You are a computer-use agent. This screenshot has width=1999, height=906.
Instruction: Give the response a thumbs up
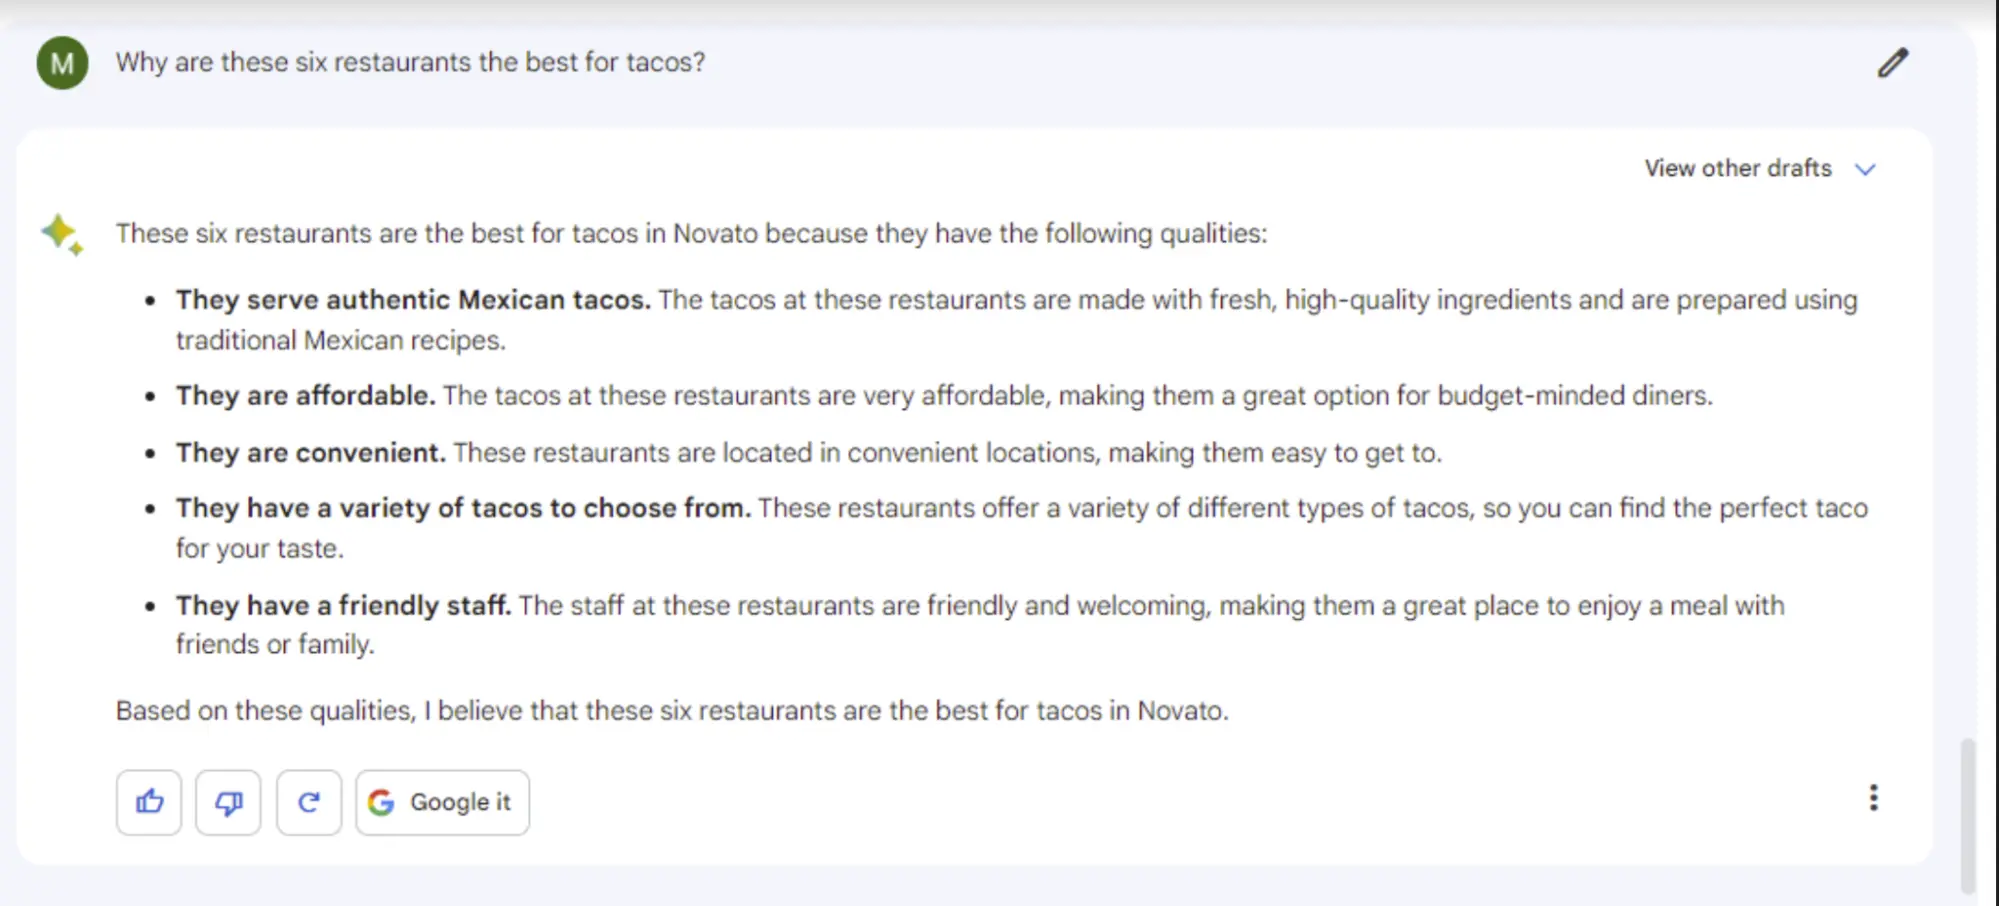[148, 801]
